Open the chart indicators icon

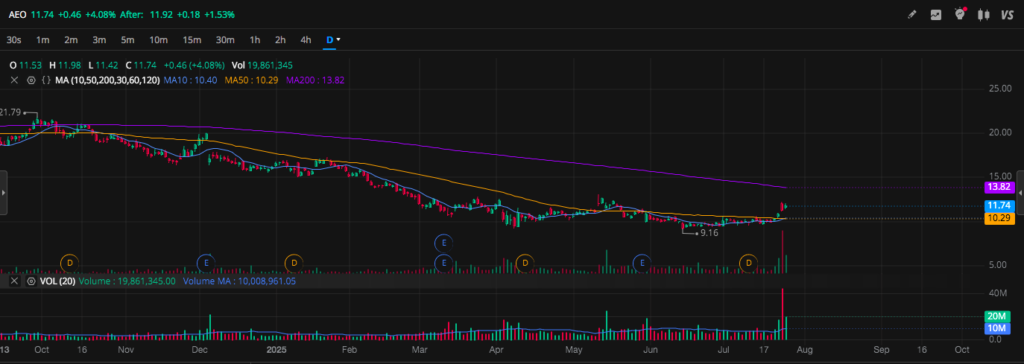936,14
